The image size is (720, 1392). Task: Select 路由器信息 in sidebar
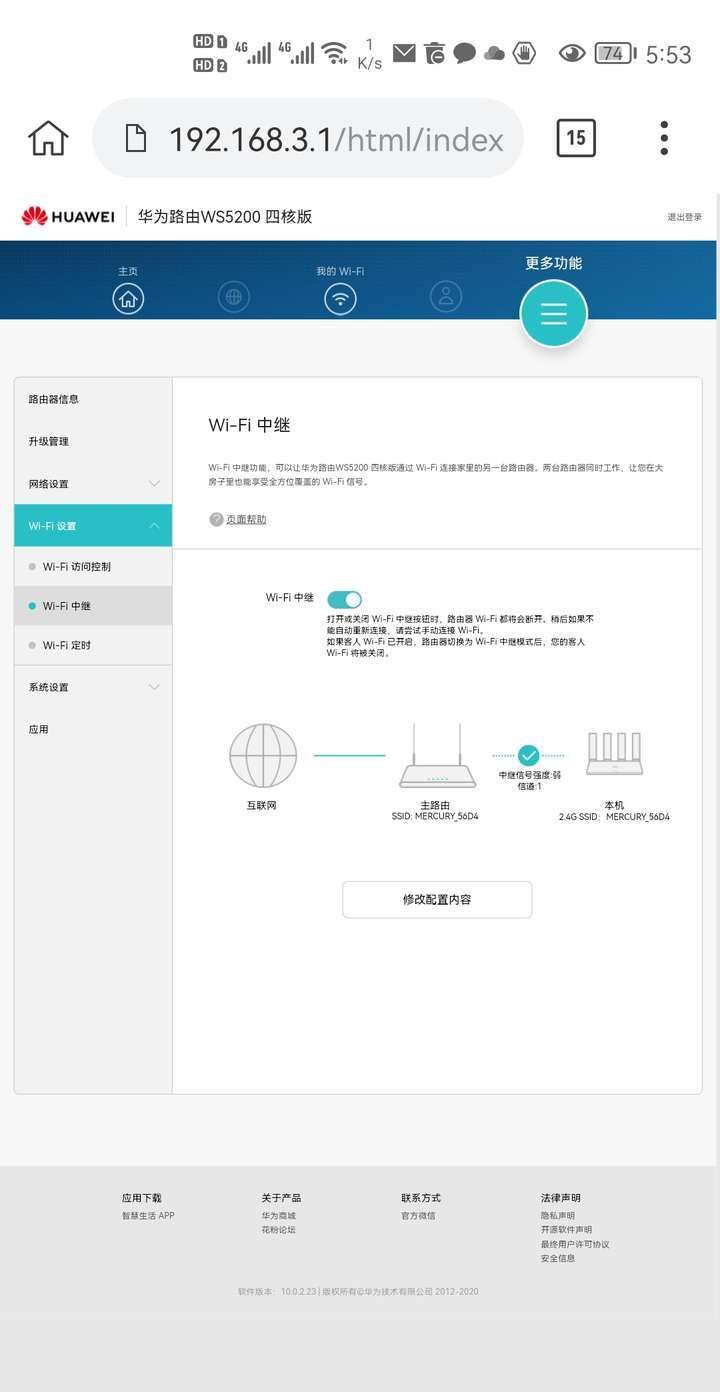[x=93, y=399]
